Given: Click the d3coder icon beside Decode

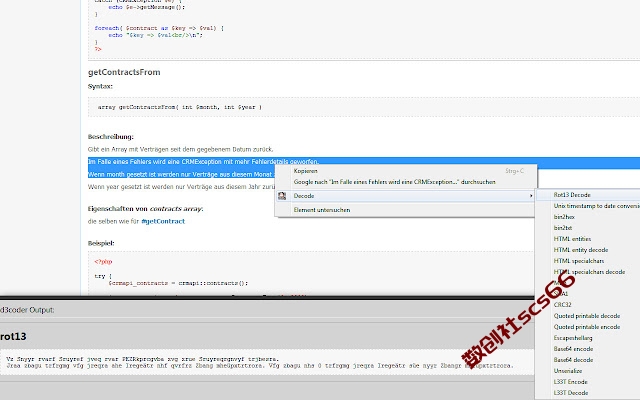Looking at the screenshot, I should pos(282,196).
